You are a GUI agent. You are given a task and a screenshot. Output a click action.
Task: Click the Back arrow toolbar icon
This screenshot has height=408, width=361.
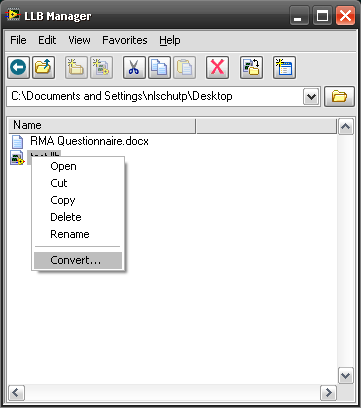(x=19, y=68)
